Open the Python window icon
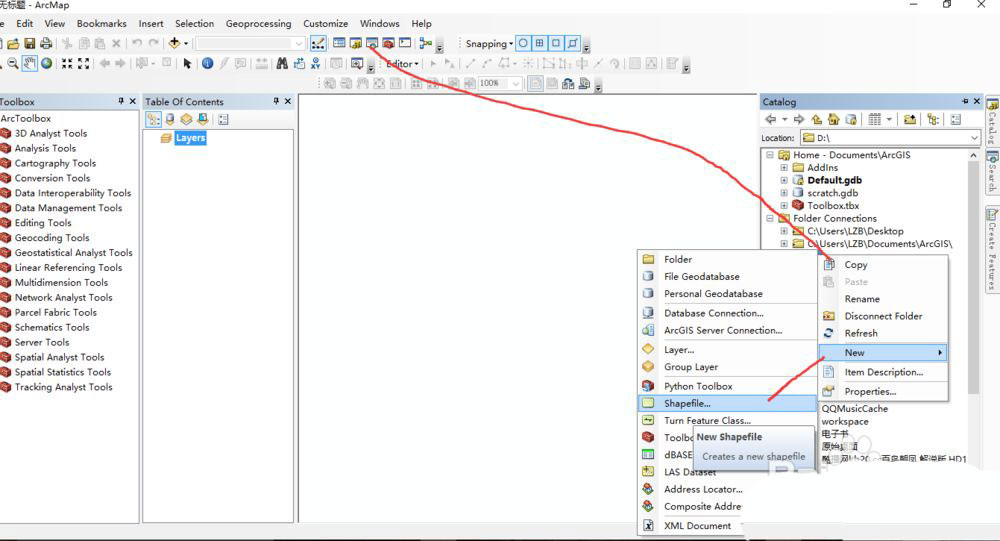The width and height of the screenshot is (1000, 541). 405,43
